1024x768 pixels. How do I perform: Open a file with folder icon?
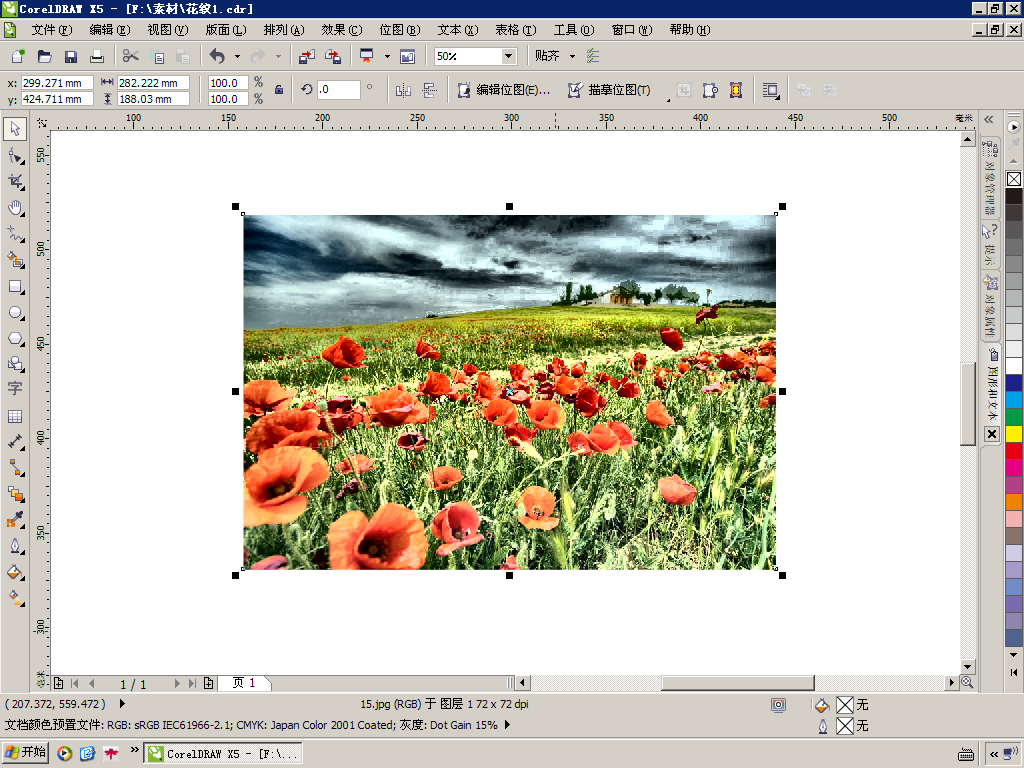44,56
